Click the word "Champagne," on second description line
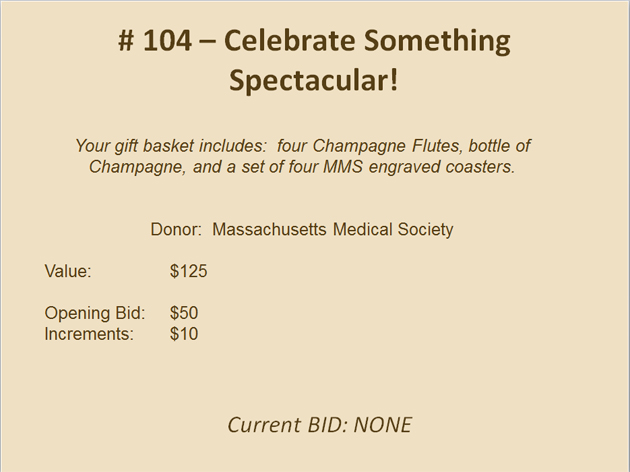This screenshot has height=472, width=630. click(x=133, y=167)
